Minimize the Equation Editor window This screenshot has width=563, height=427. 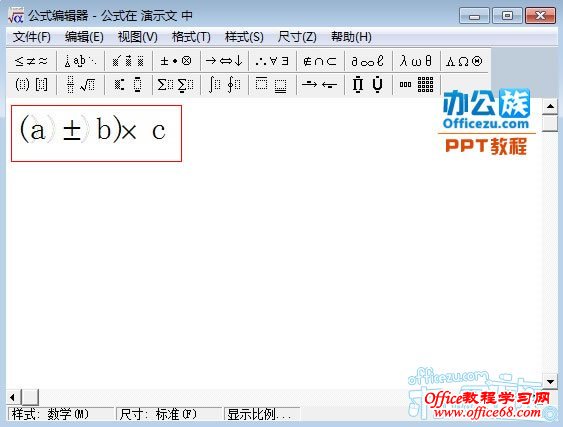coord(474,16)
